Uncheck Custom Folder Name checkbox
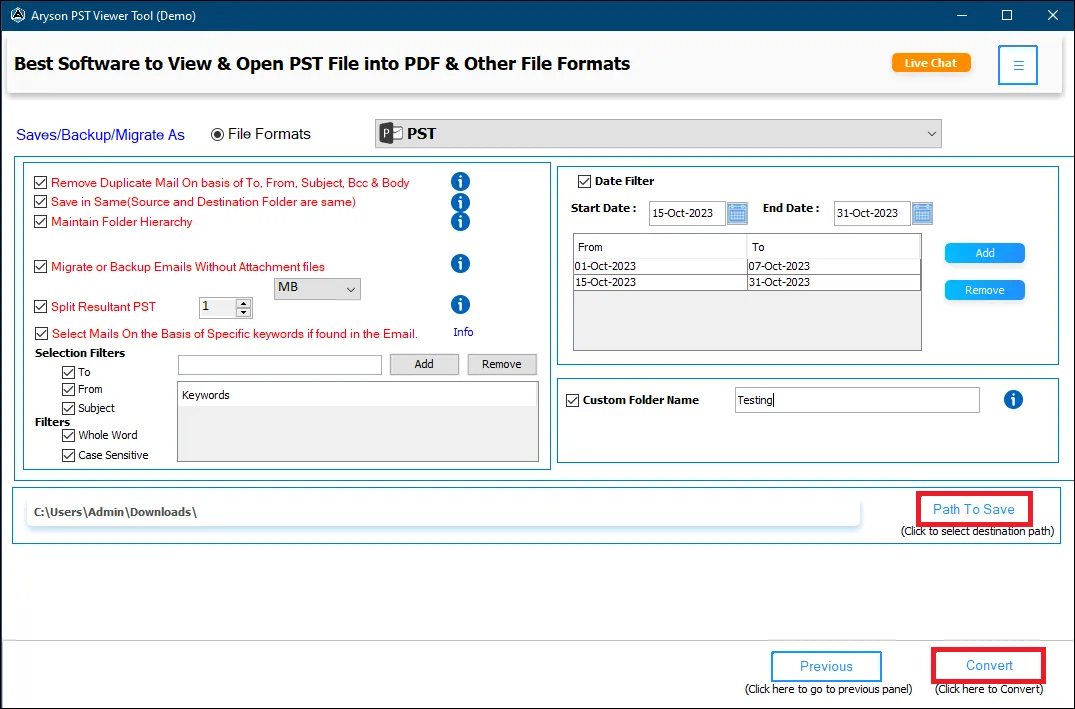The image size is (1075, 709). pyautogui.click(x=572, y=400)
